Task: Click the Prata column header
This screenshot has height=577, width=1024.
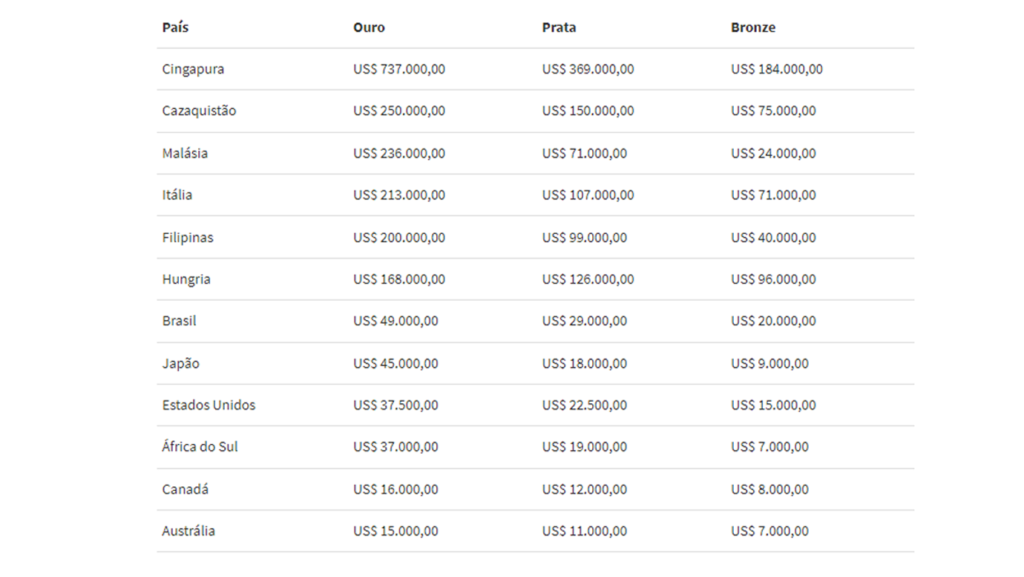Action: pyautogui.click(x=559, y=28)
